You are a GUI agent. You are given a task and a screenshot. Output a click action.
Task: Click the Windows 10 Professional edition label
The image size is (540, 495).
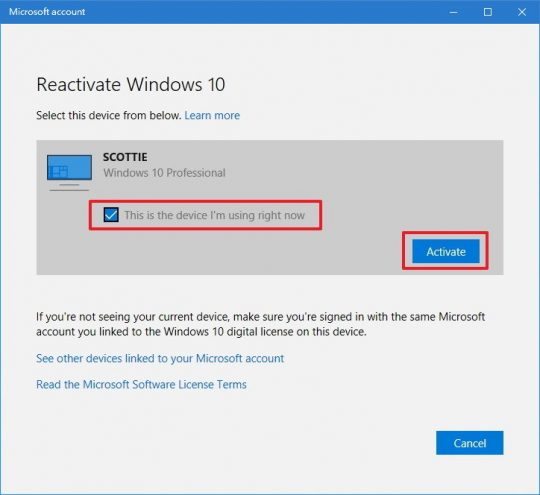coord(164,173)
